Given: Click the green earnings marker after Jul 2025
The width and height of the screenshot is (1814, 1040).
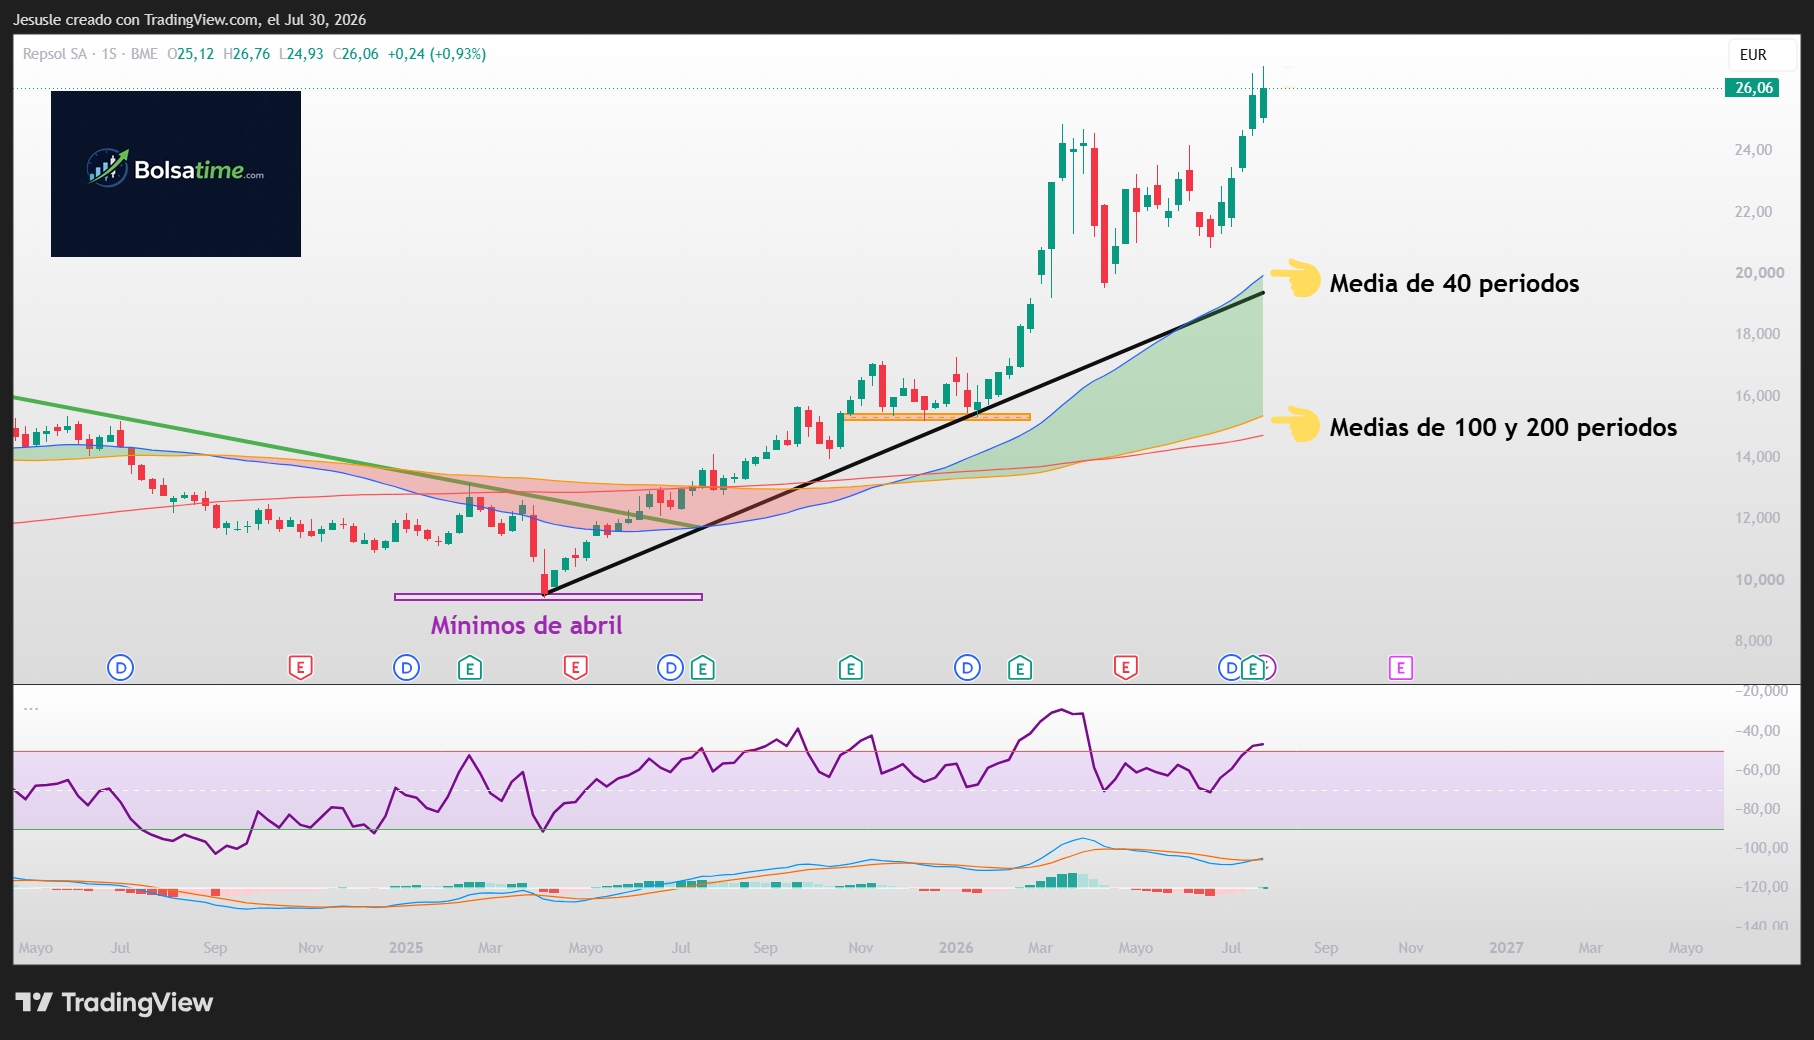Looking at the screenshot, I should (x=703, y=668).
